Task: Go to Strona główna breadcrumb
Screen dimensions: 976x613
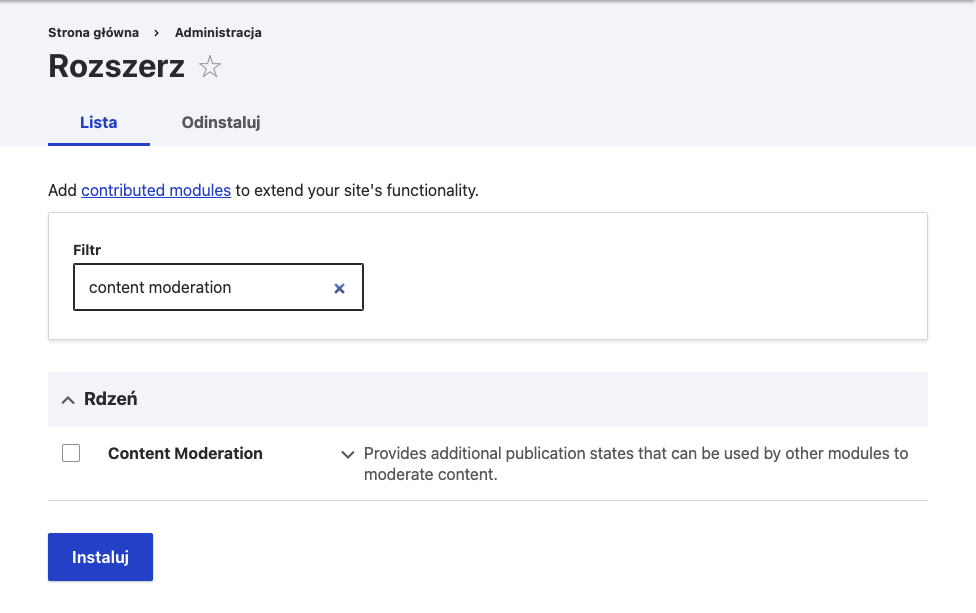Action: point(93,32)
